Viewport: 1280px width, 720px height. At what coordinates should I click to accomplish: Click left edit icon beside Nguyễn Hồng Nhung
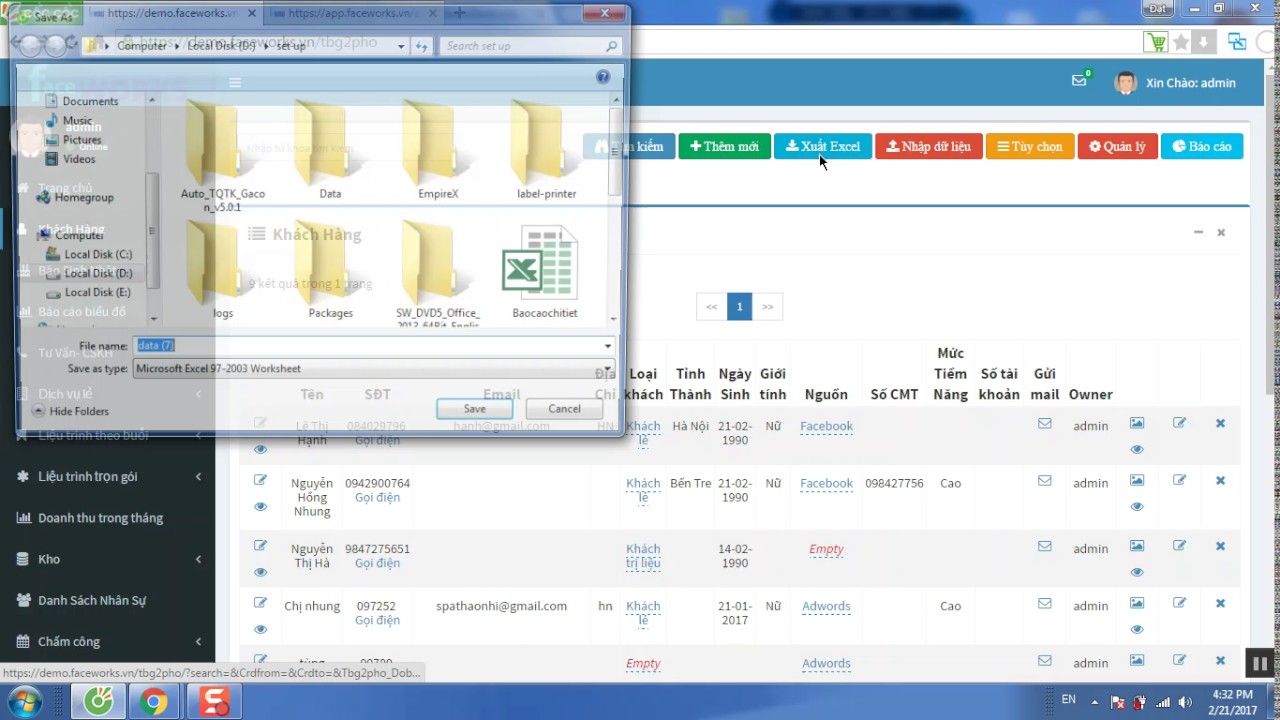260,481
